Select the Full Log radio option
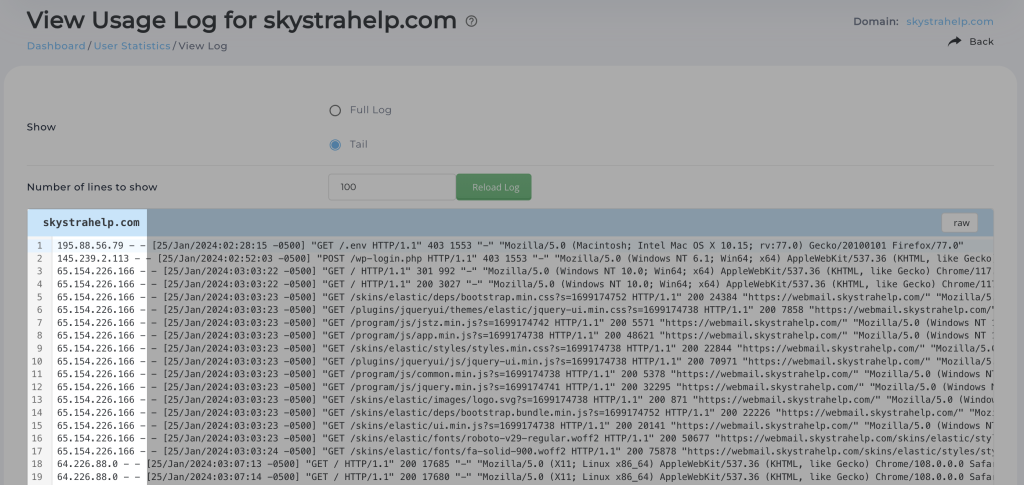Screen dimensions: 1024x485 pyautogui.click(x=335, y=110)
